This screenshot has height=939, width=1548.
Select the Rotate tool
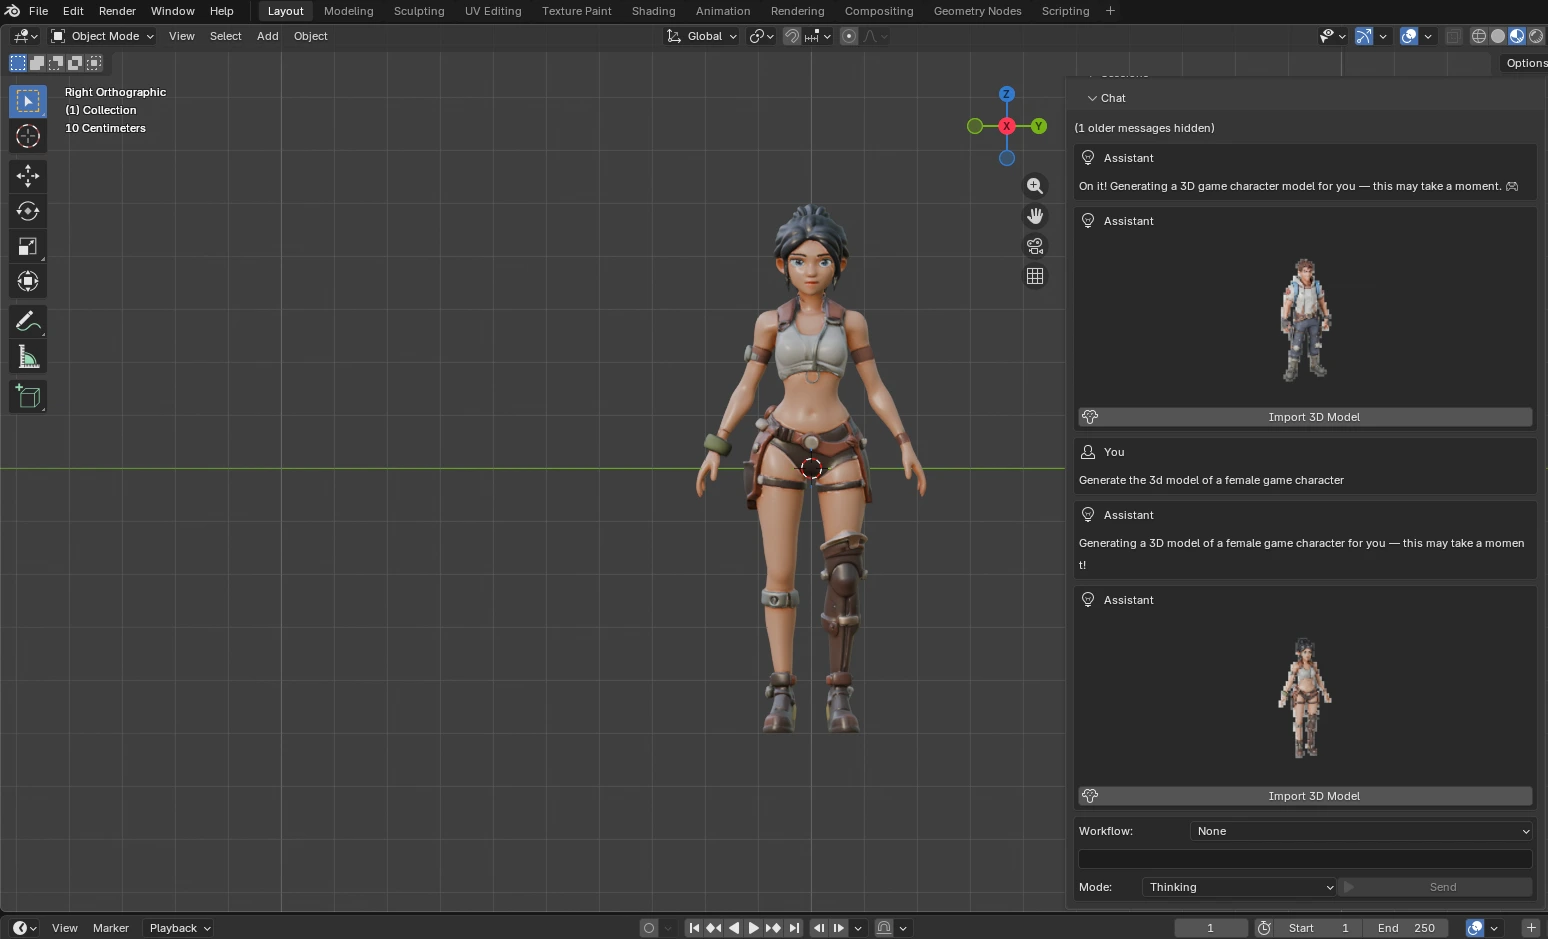click(x=28, y=211)
